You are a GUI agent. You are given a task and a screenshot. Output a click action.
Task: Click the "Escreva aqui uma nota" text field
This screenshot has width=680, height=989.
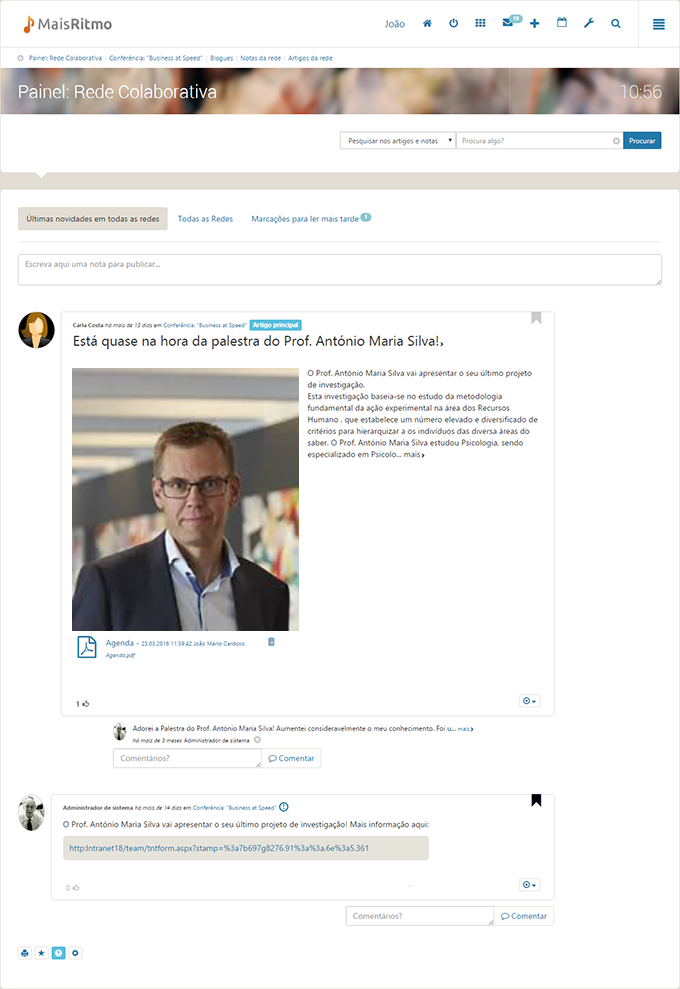coord(339,269)
